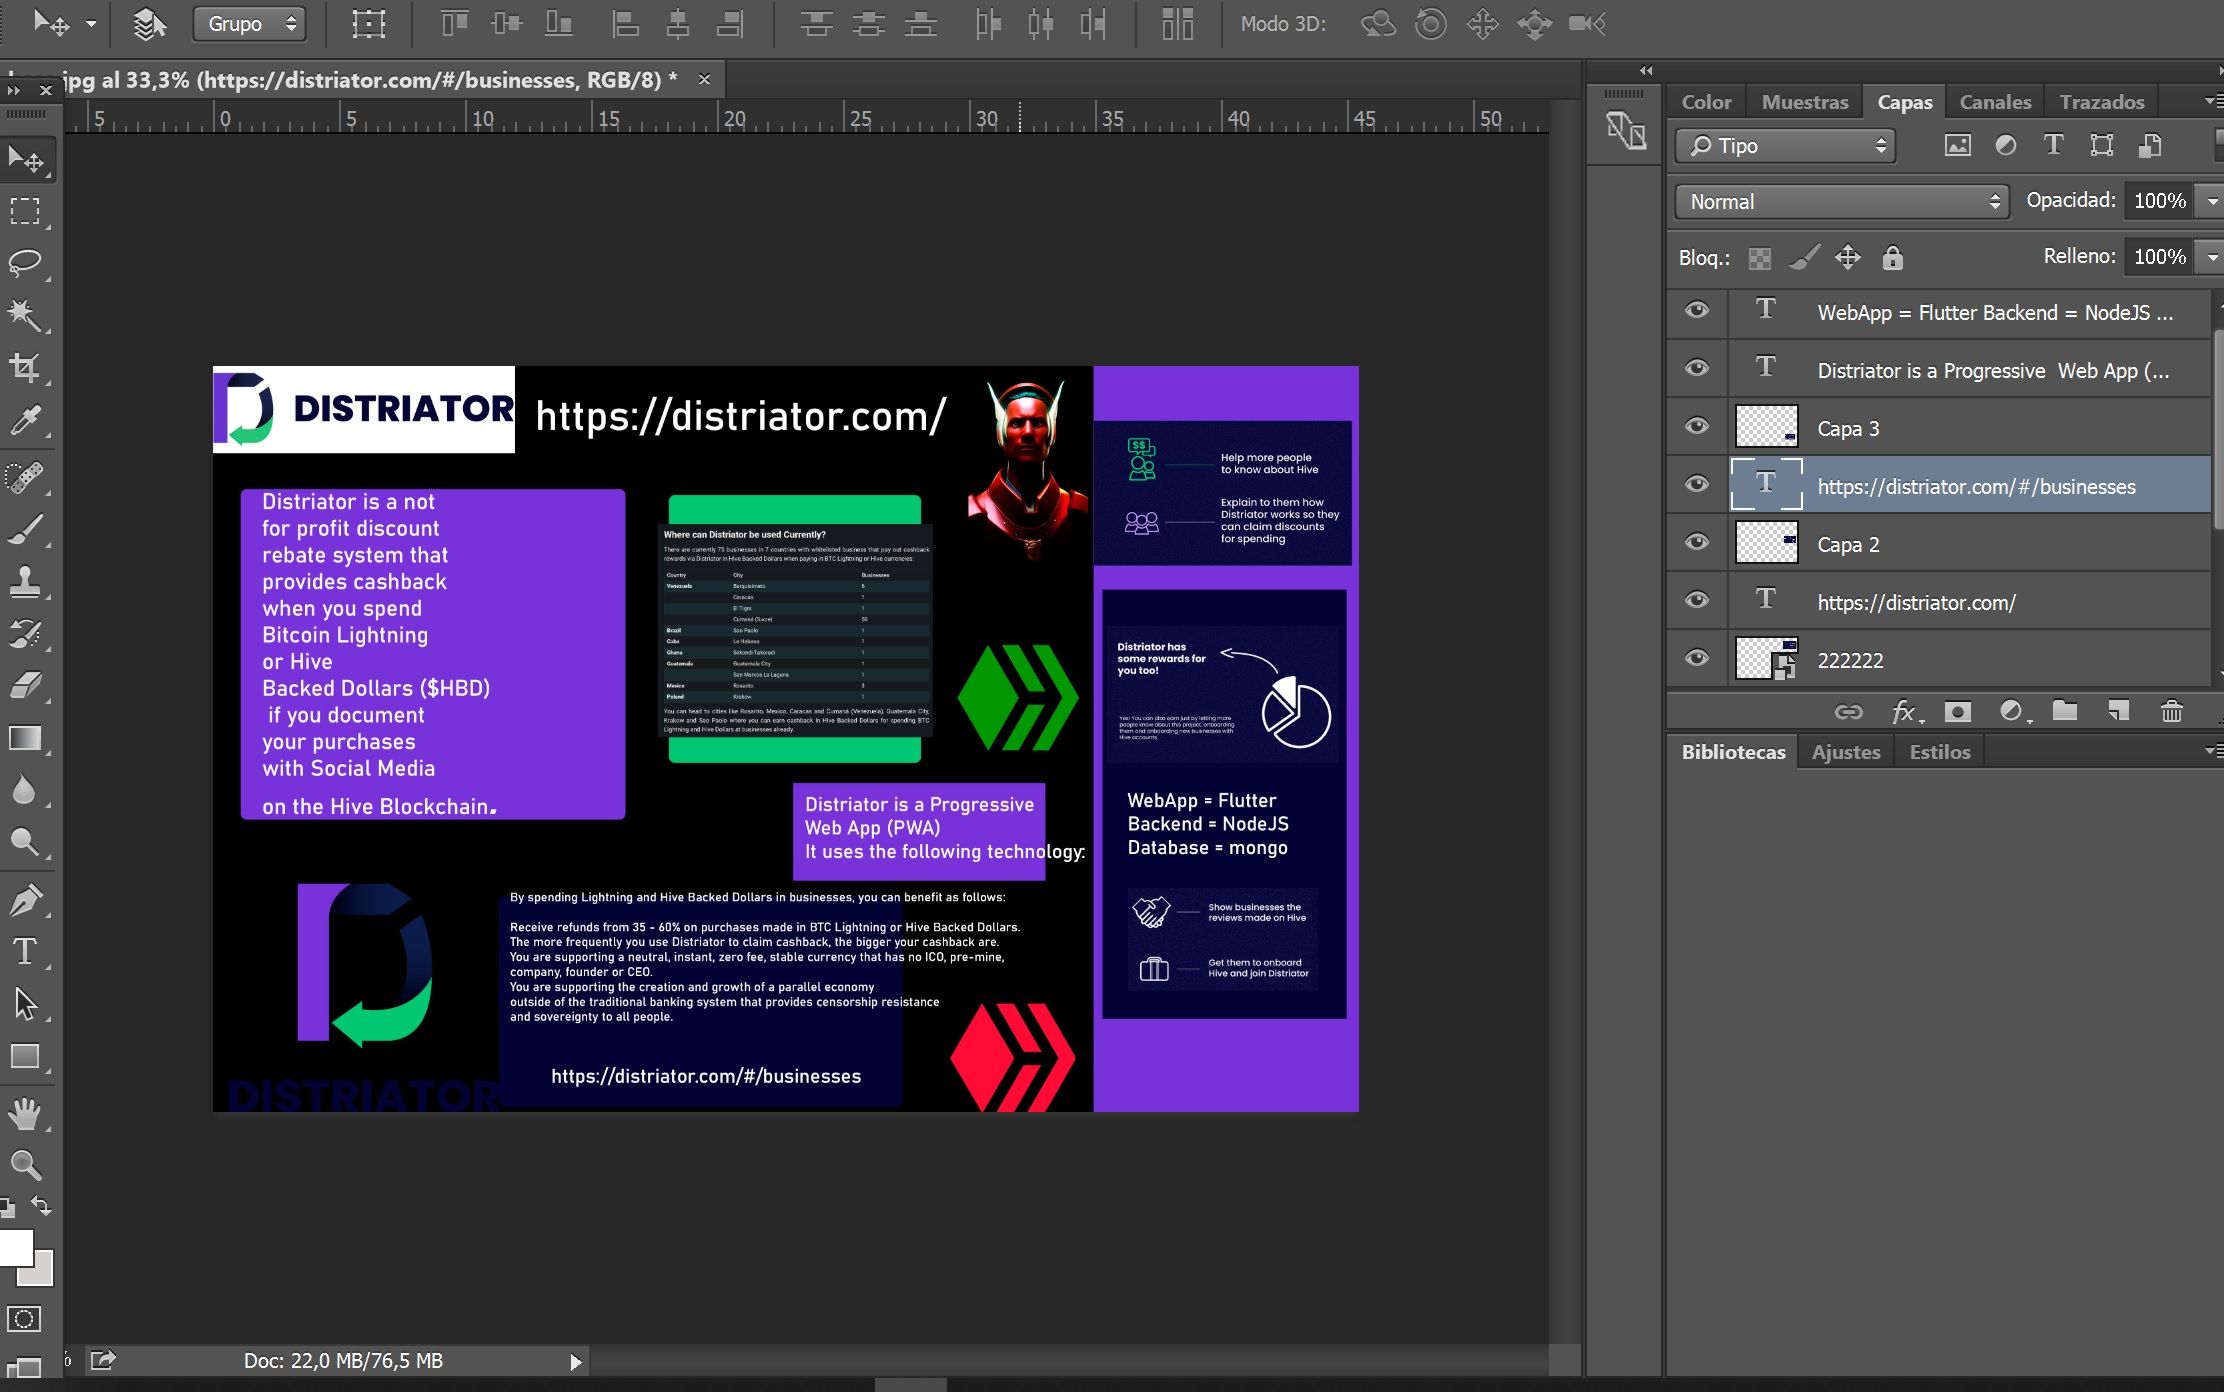This screenshot has height=1392, width=2224.
Task: Switch to the Canales tab
Action: [x=1995, y=102]
